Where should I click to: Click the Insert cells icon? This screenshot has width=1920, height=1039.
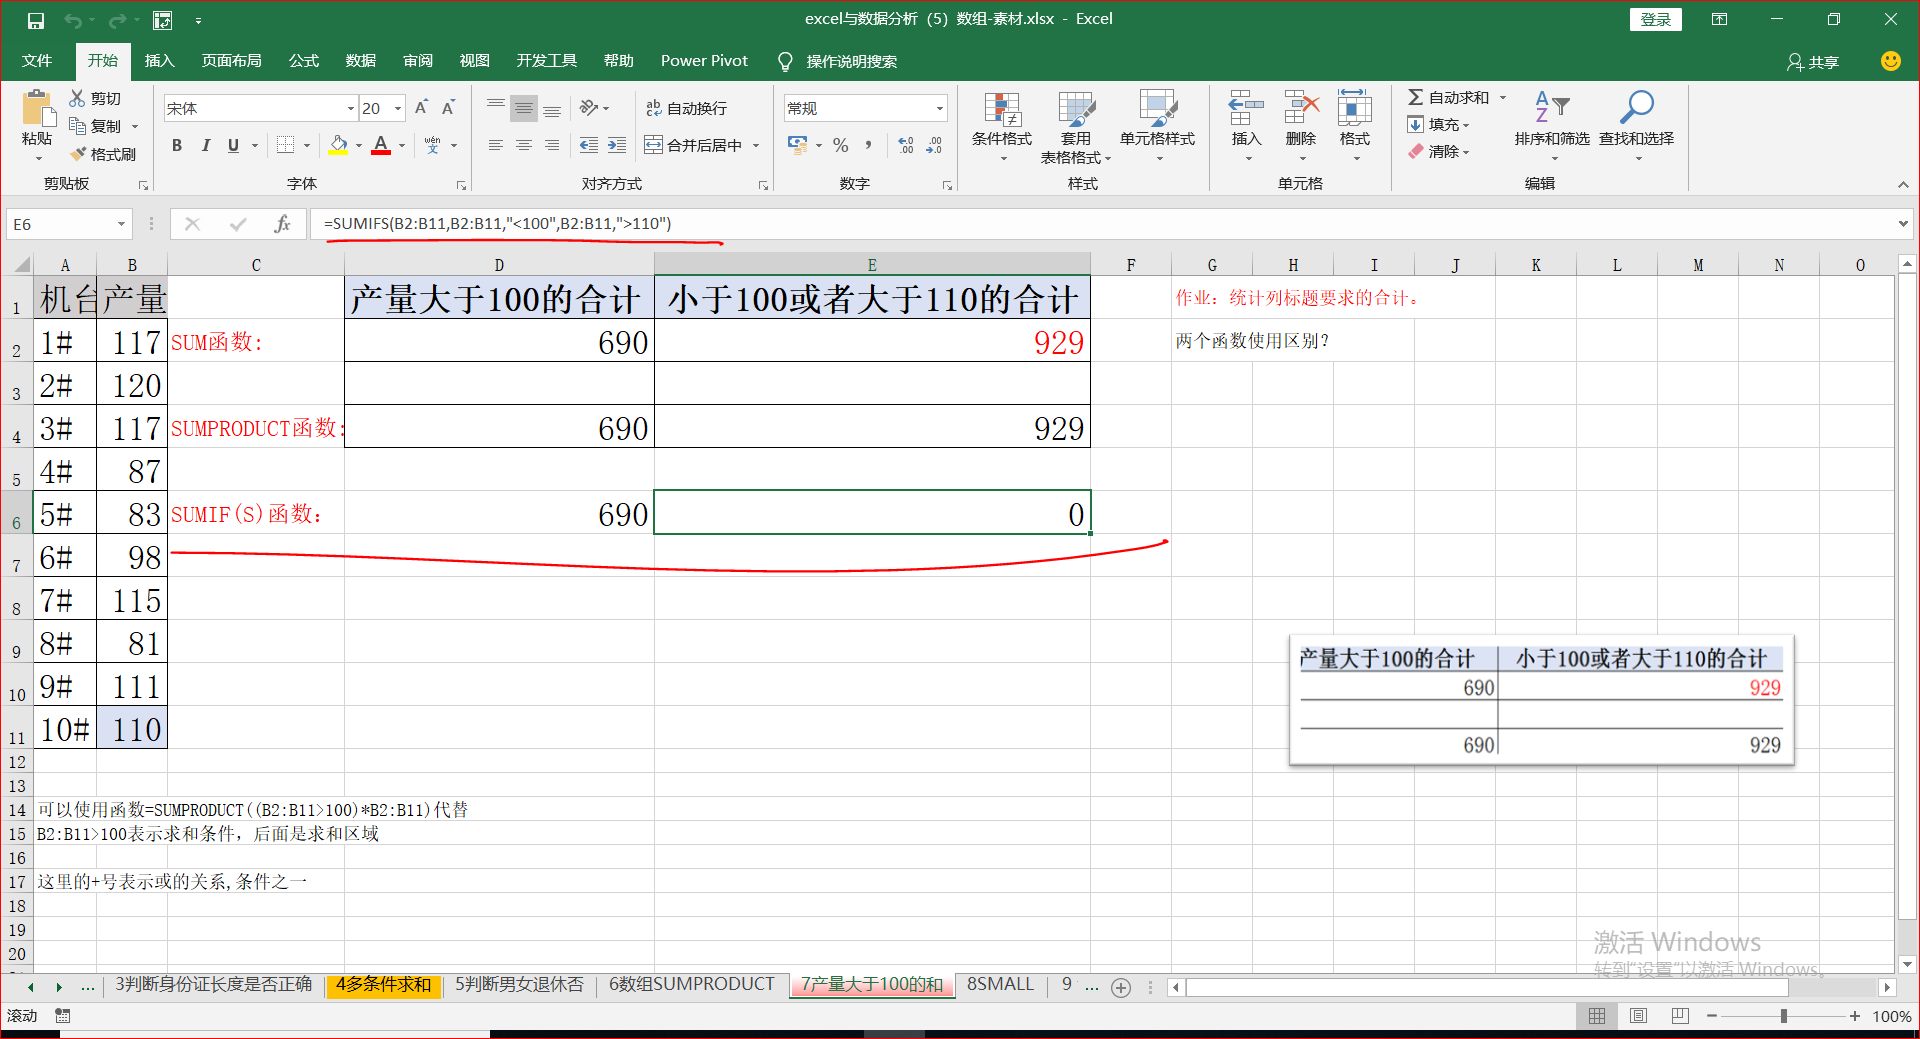(x=1246, y=108)
